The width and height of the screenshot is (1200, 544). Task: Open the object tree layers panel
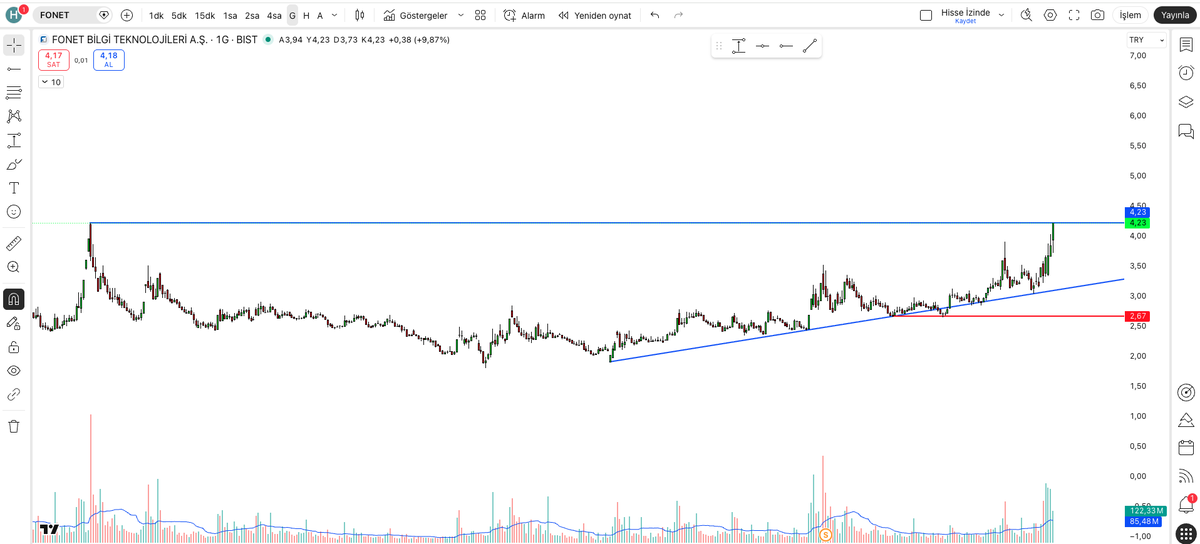[1186, 102]
